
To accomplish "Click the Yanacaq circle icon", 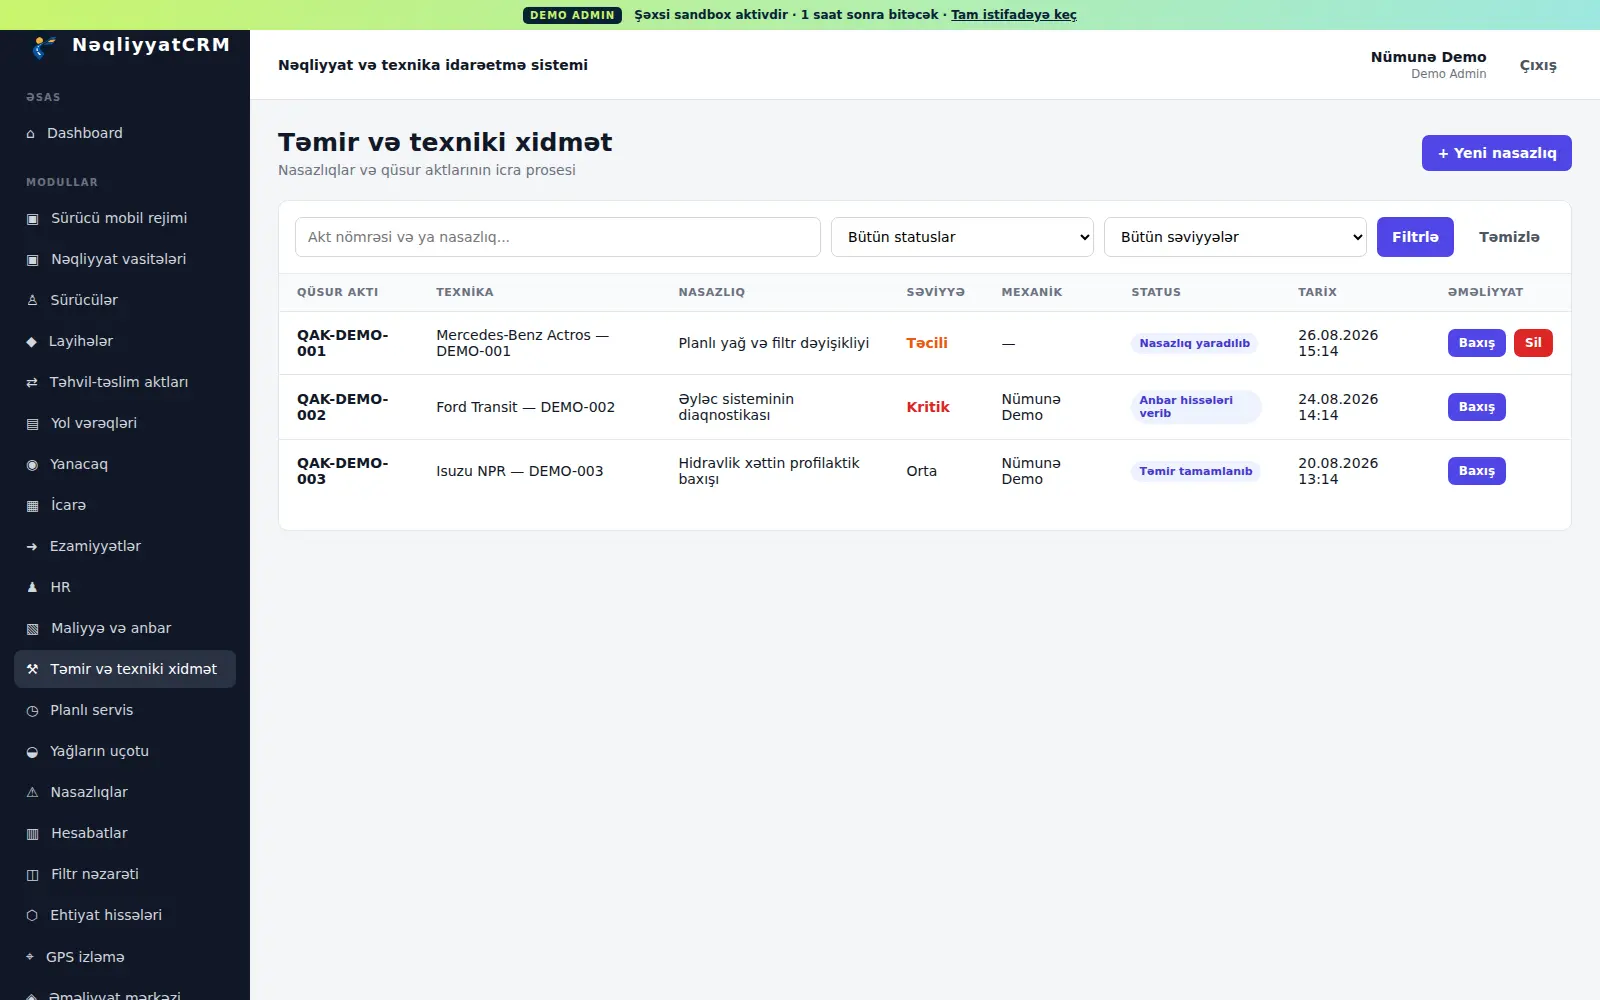I will [x=32, y=465].
